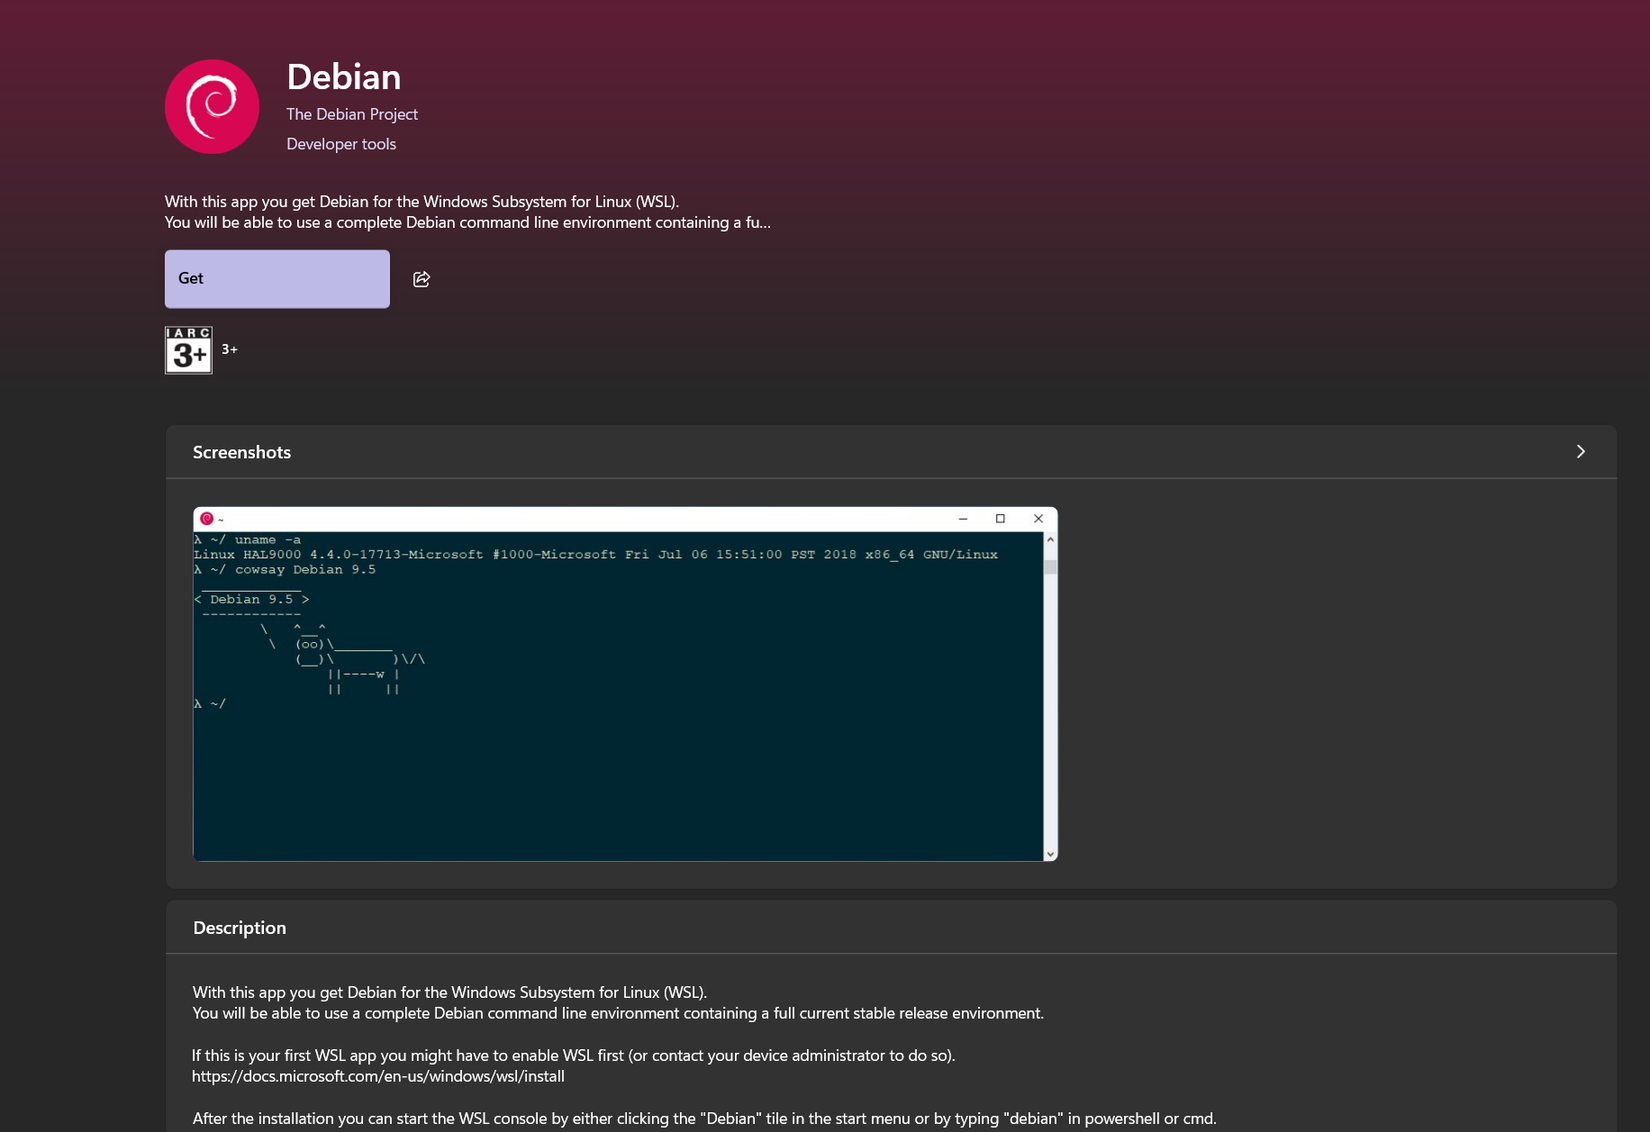Click the close icon in the terminal screenshot
This screenshot has width=1650, height=1132.
tap(1038, 518)
